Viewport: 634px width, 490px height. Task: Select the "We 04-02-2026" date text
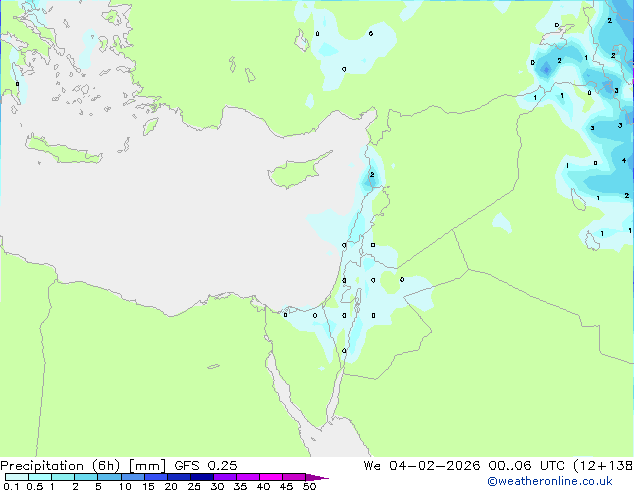422,466
